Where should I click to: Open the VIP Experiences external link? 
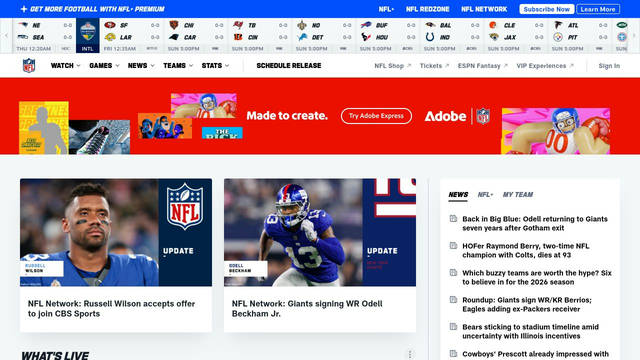pos(545,66)
